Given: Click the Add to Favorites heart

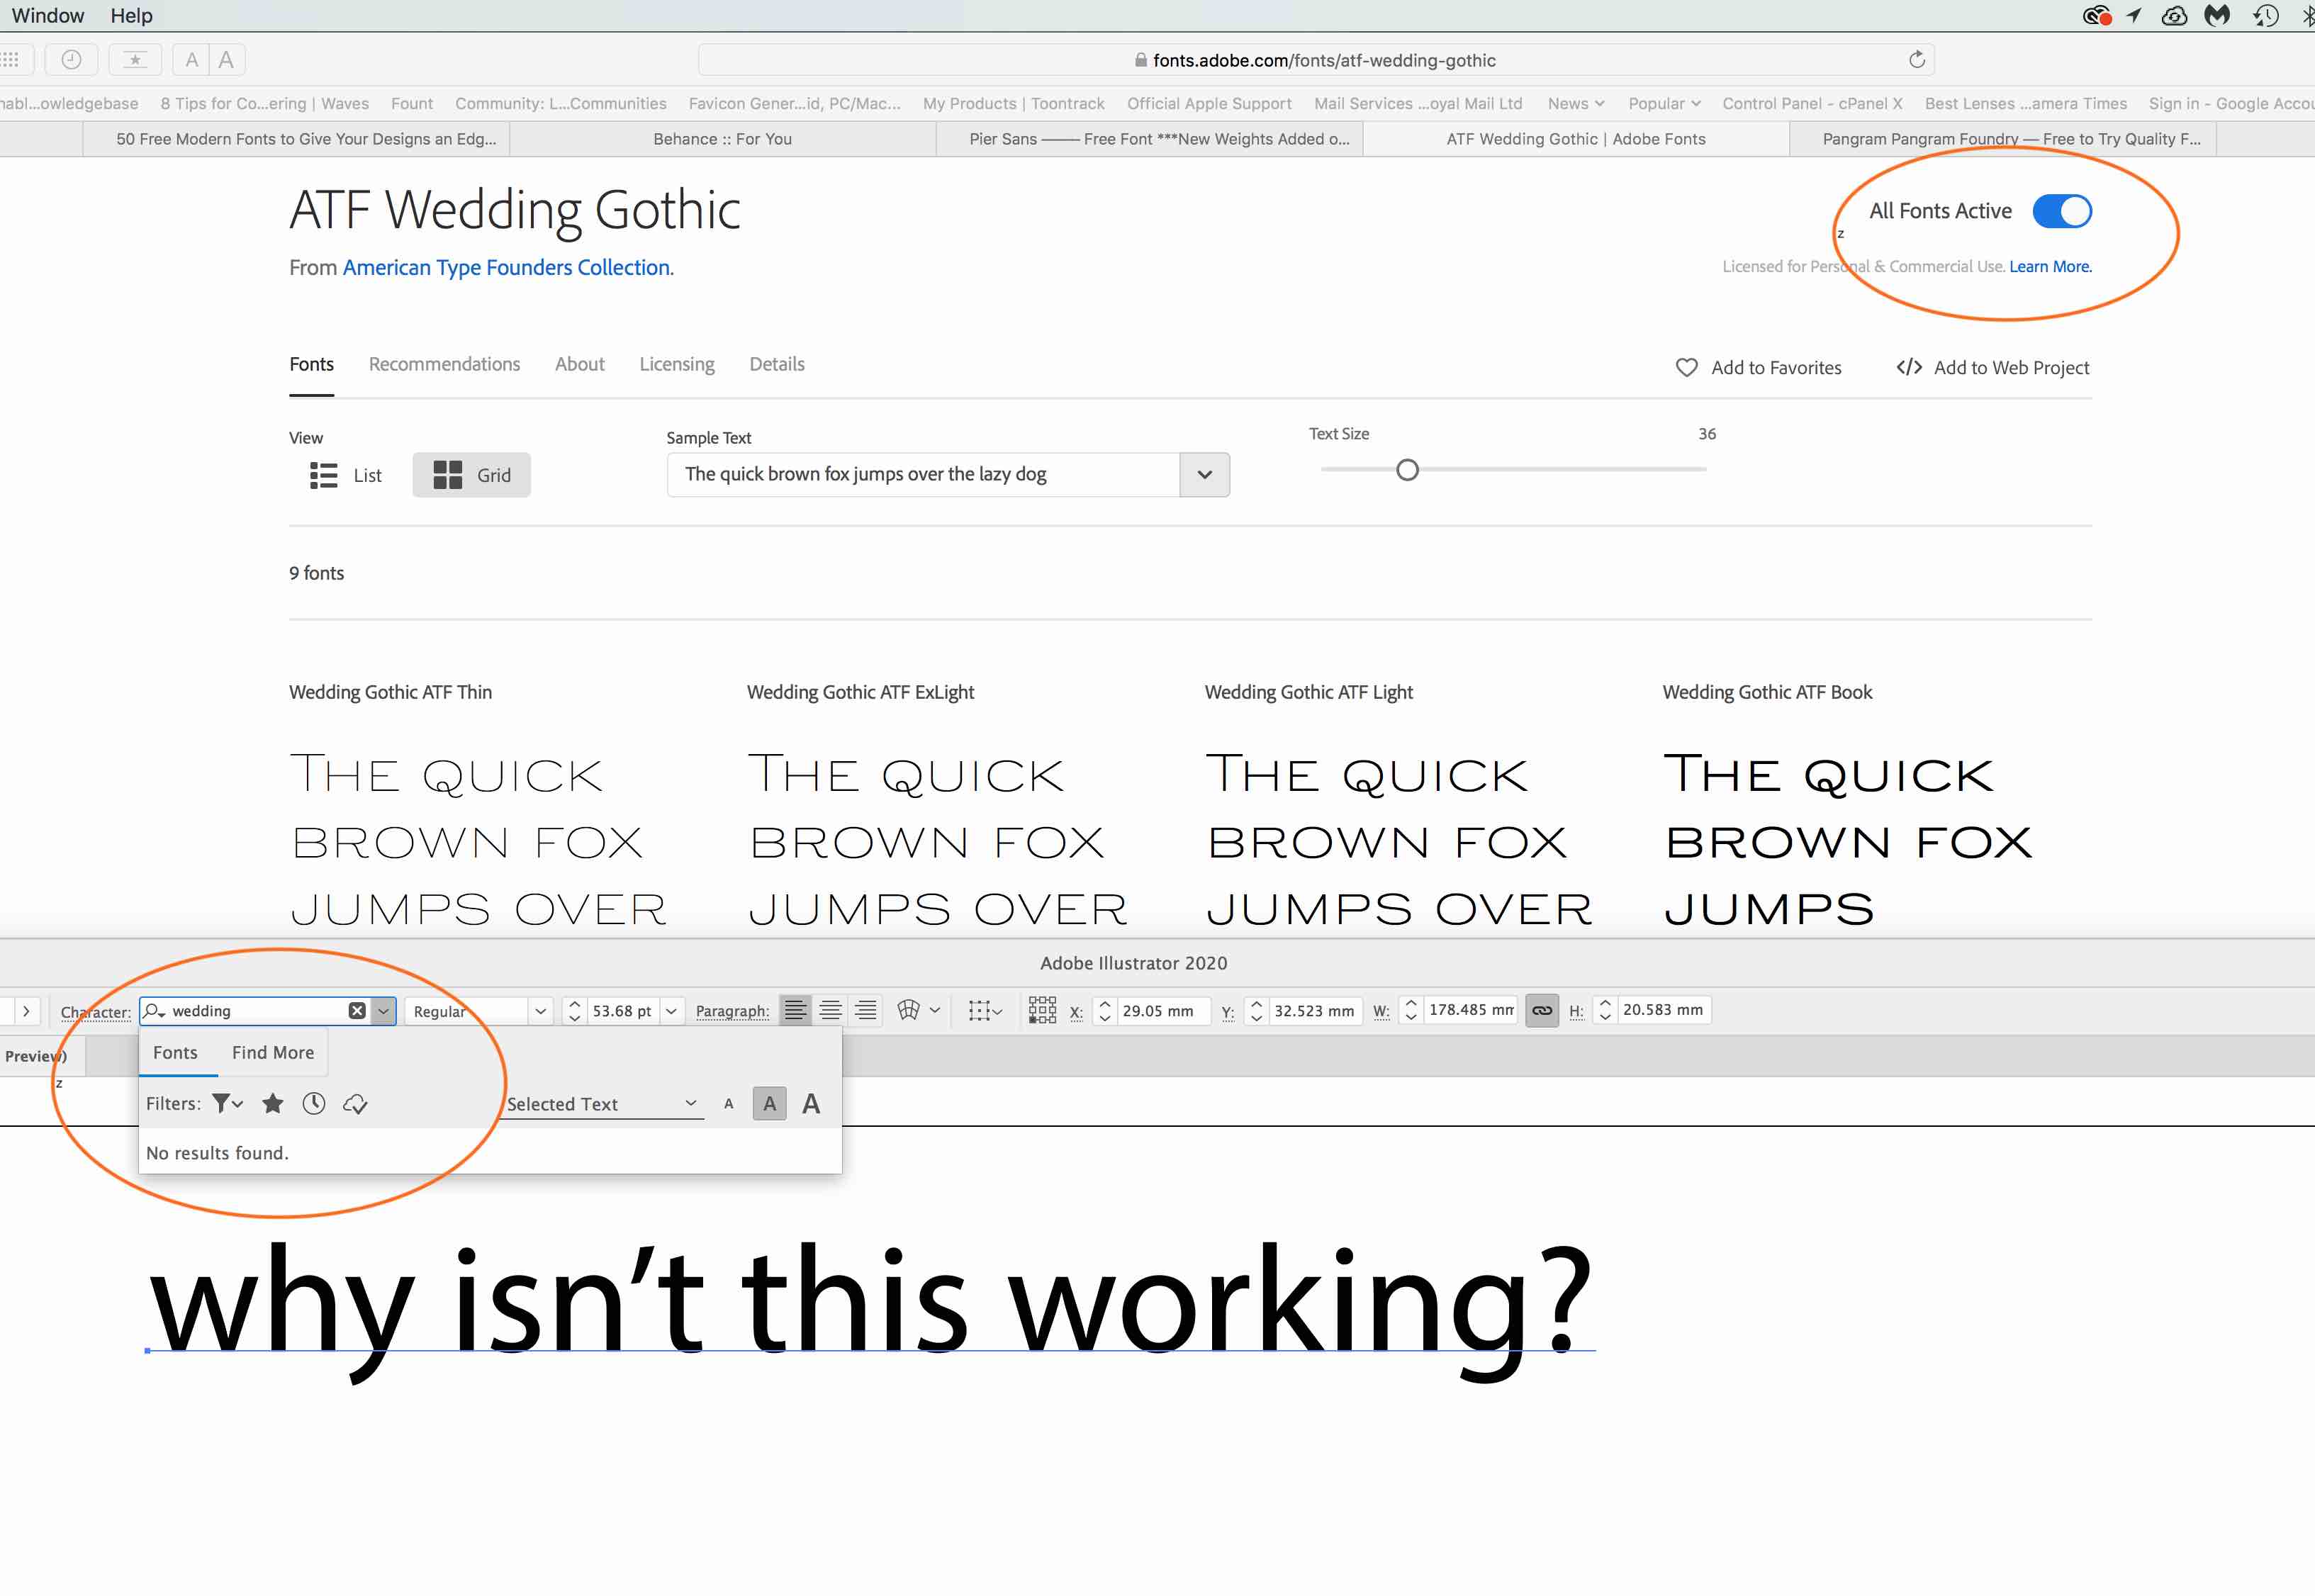Looking at the screenshot, I should tap(1687, 368).
